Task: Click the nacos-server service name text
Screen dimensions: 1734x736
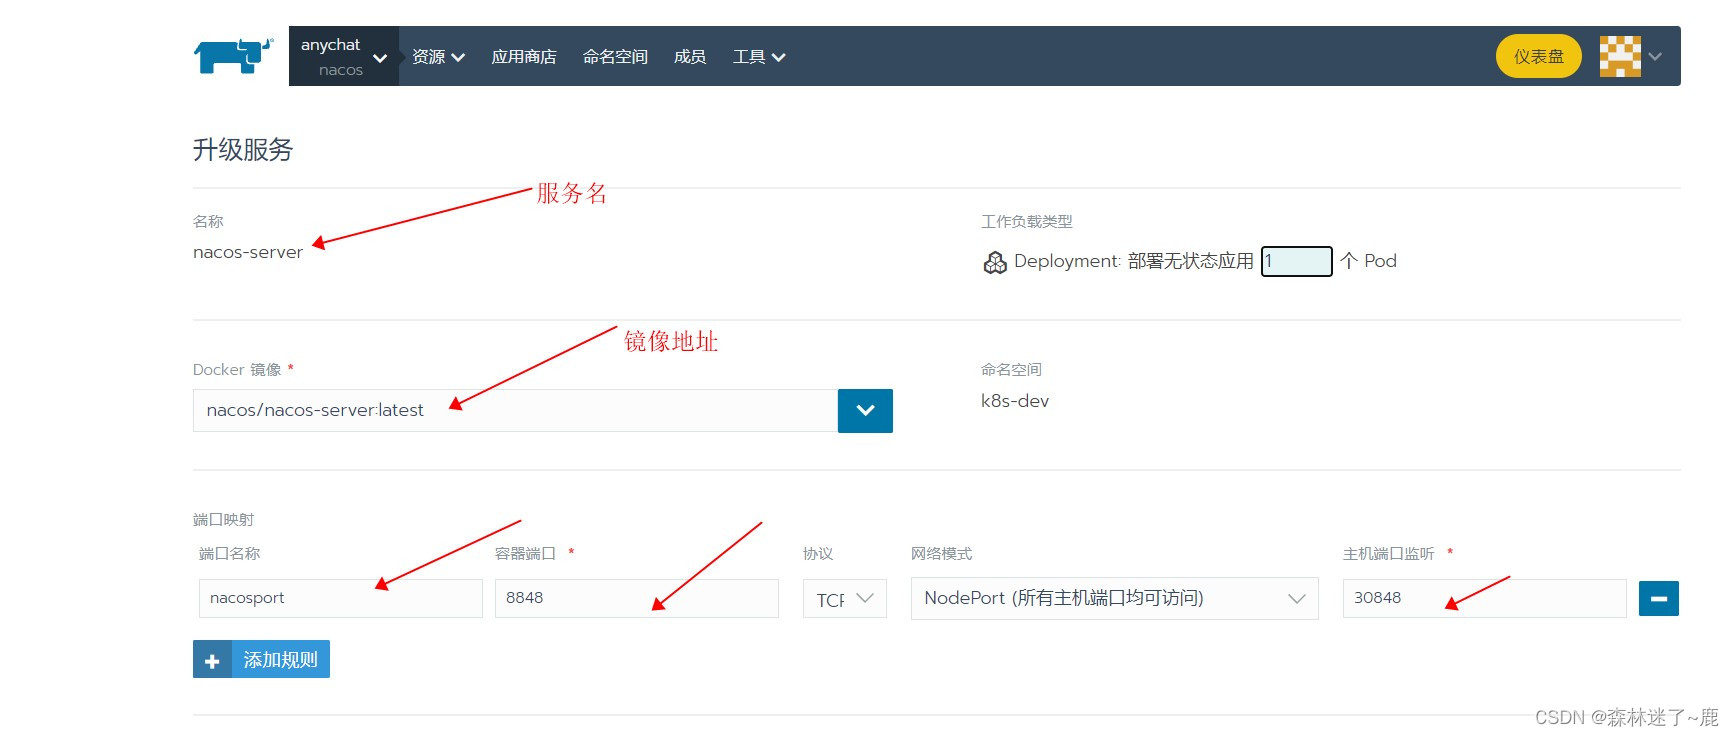Action: 248,252
